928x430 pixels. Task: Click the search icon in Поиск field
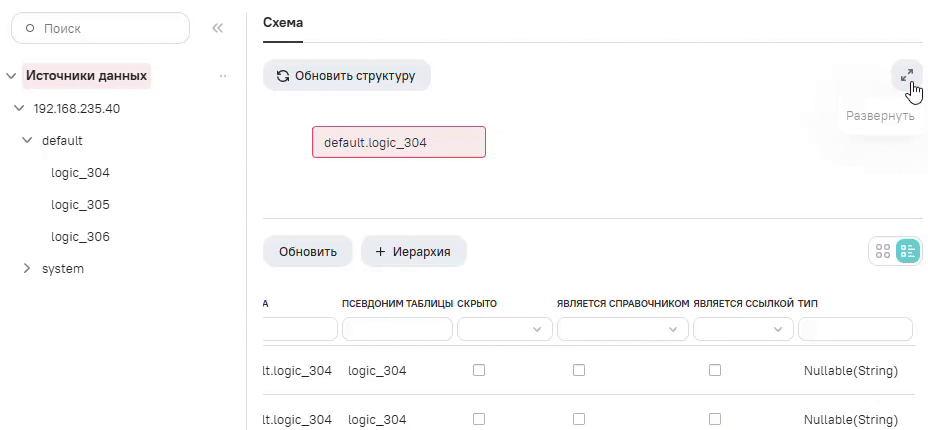29,29
